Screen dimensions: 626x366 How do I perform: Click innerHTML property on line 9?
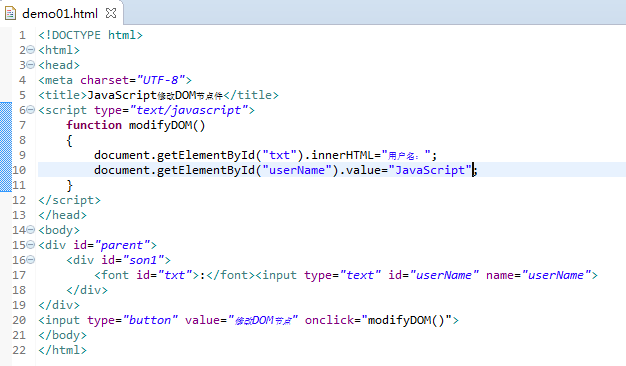[x=343, y=155]
